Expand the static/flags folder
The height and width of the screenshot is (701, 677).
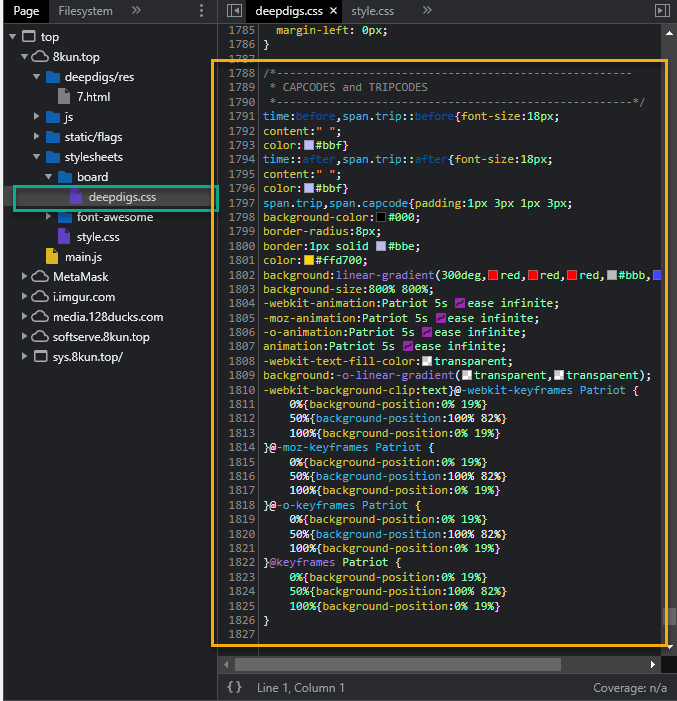37,136
